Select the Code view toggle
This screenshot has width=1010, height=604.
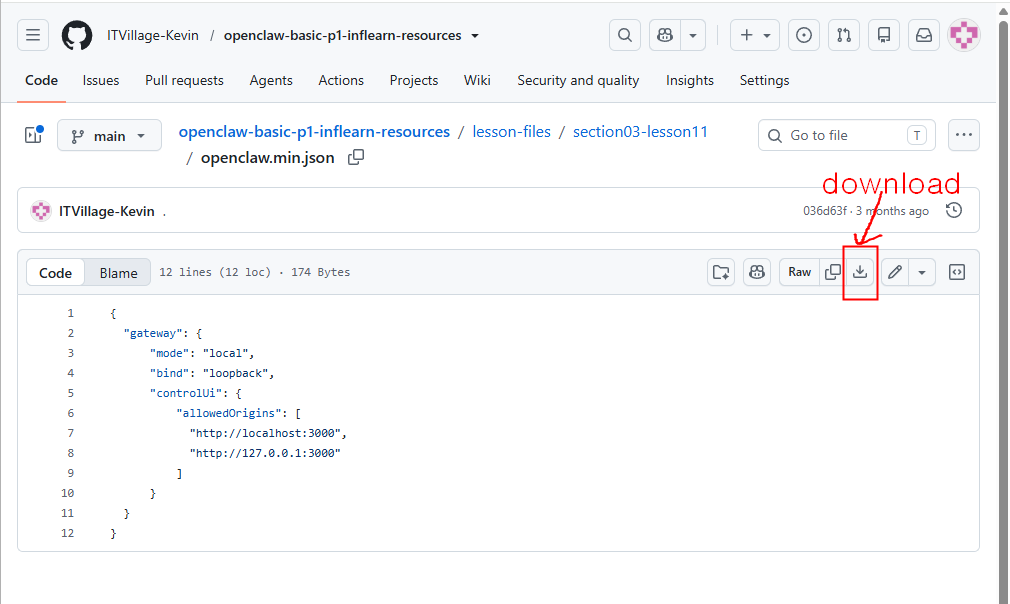pos(55,272)
